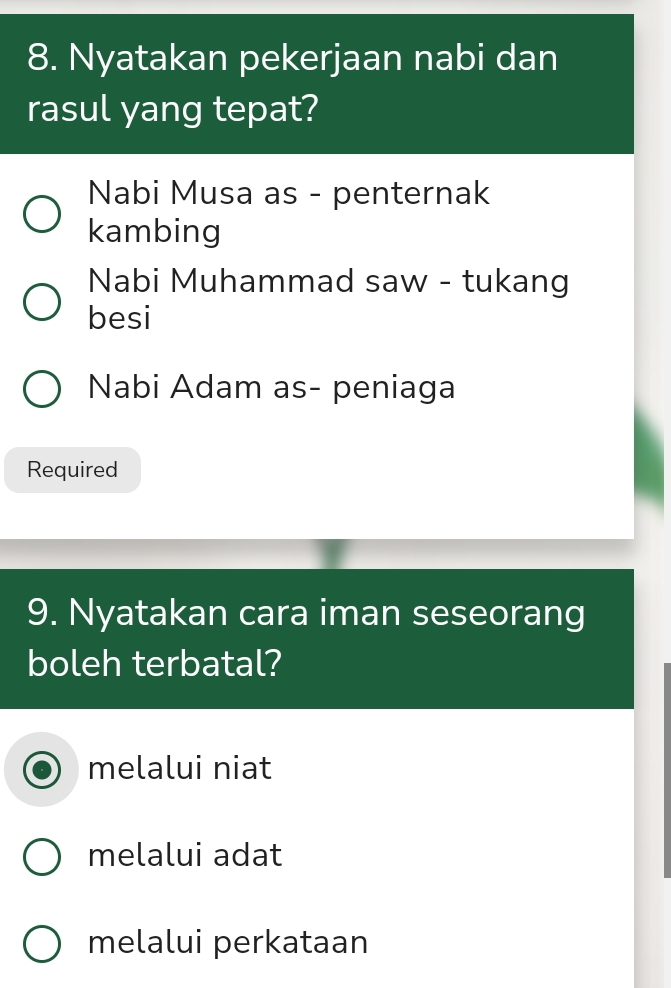Click the 'boleh terbatal?' heading line

[x=155, y=662]
